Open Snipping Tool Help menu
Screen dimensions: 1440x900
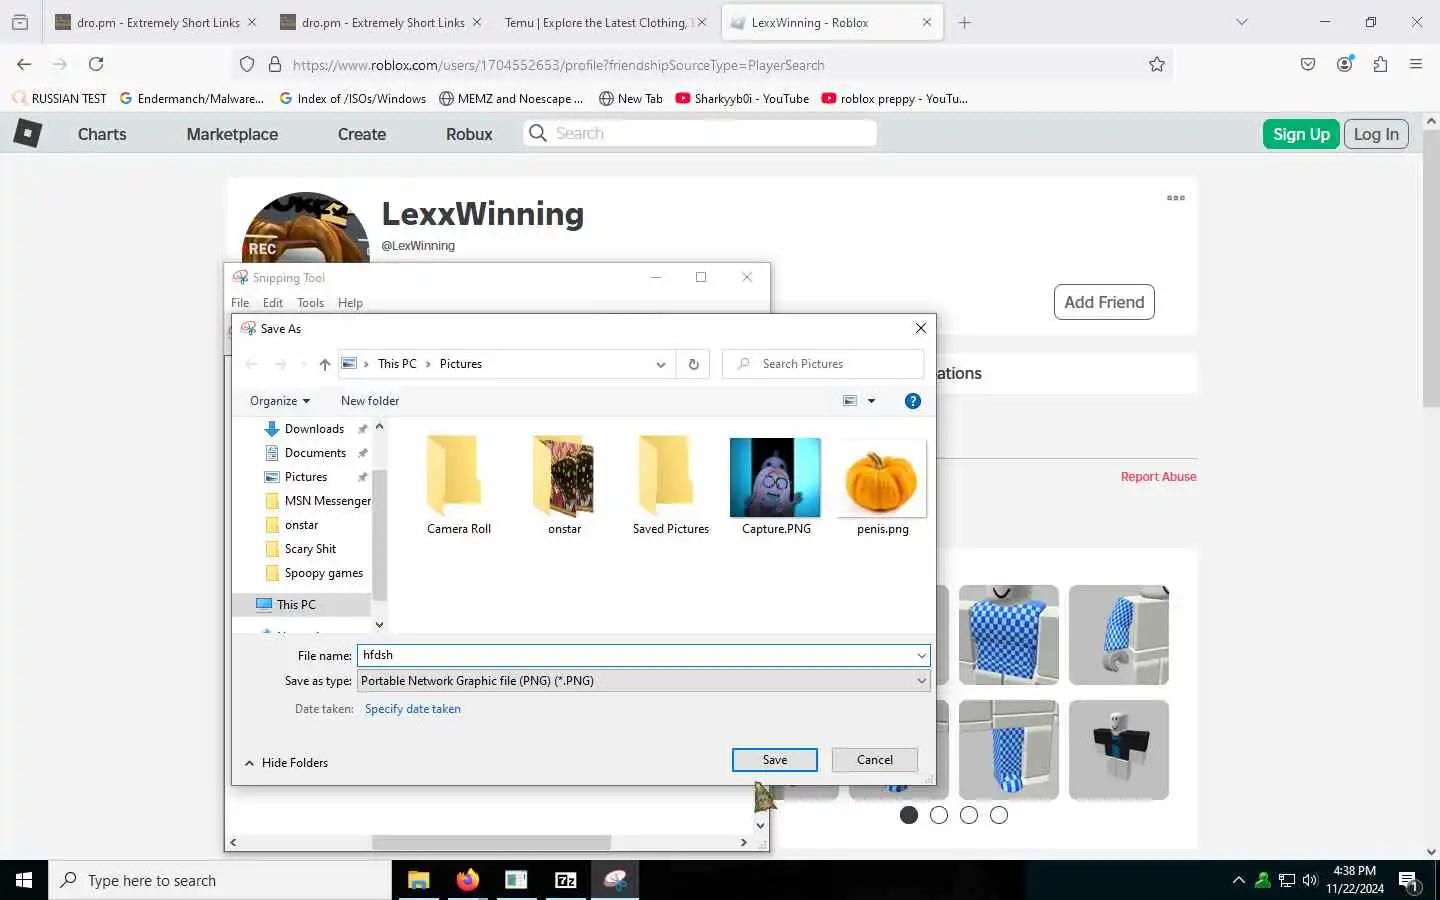click(350, 303)
